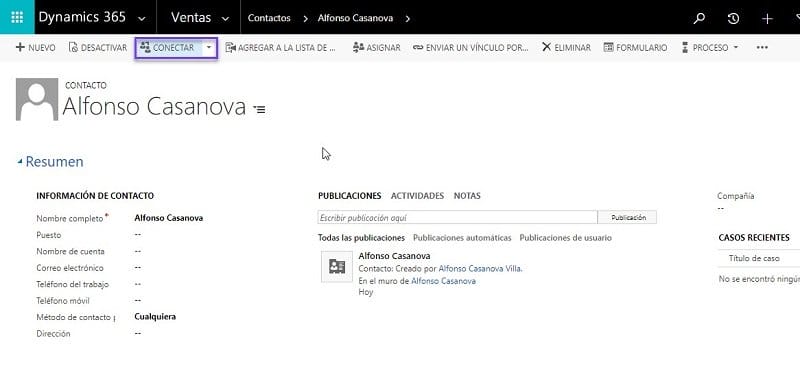Click Alfonso Casanova post title
This screenshot has height=366, width=800.
tap(394, 256)
